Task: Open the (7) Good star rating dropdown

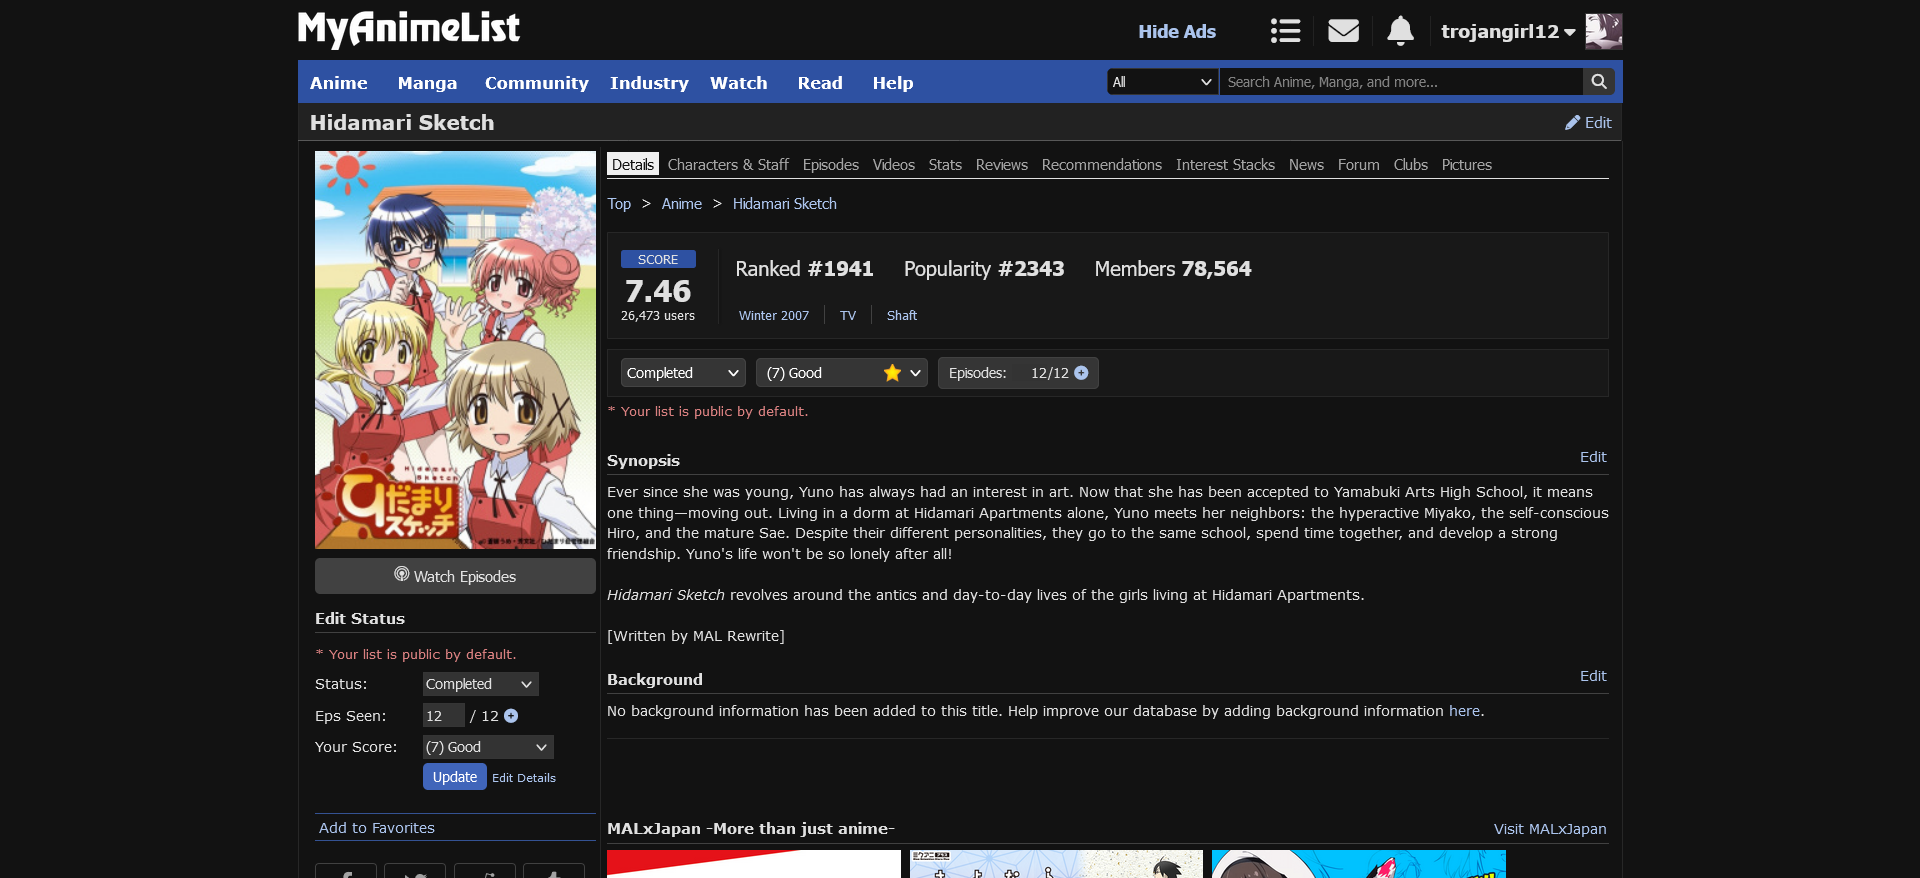Action: [x=842, y=373]
